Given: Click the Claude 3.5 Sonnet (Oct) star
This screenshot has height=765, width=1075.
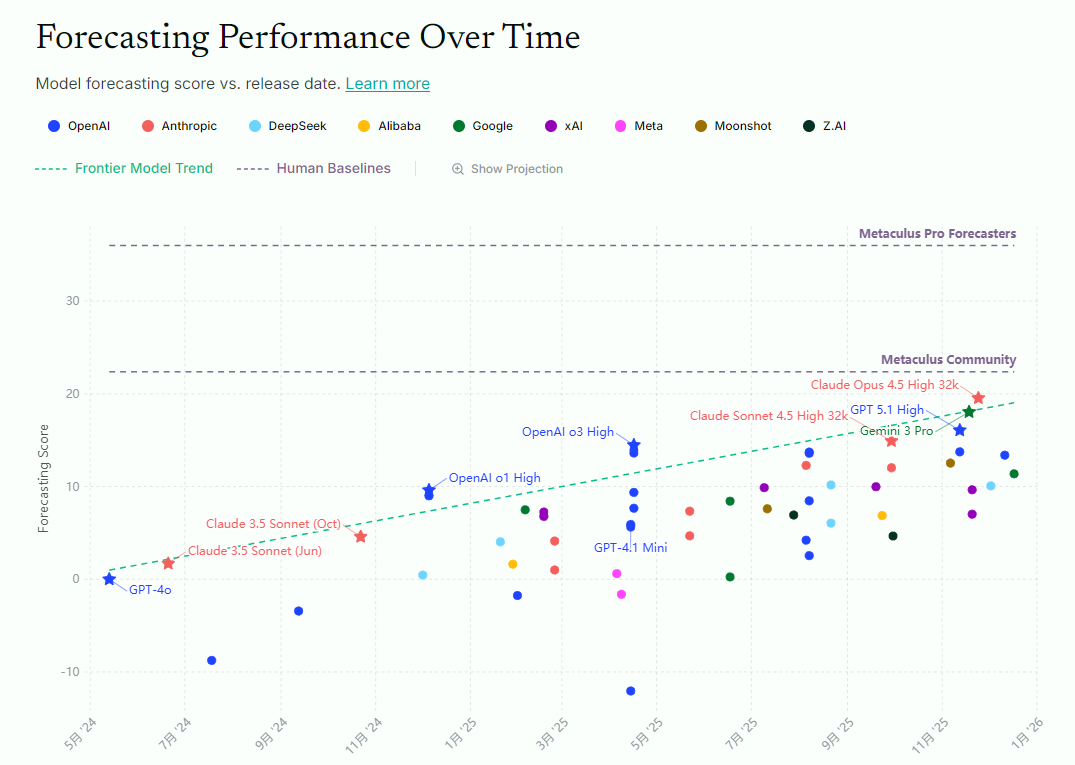Looking at the screenshot, I should click(x=360, y=537).
